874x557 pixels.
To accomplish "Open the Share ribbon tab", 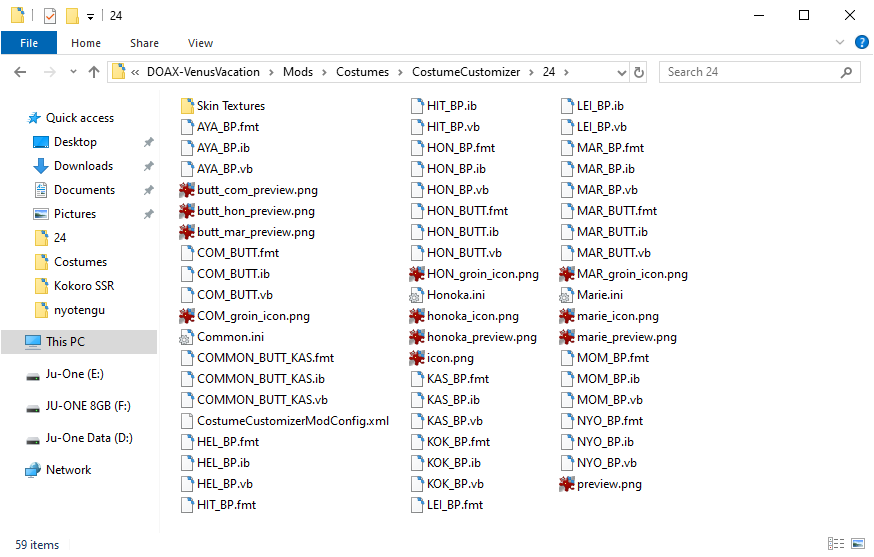I will coord(144,43).
